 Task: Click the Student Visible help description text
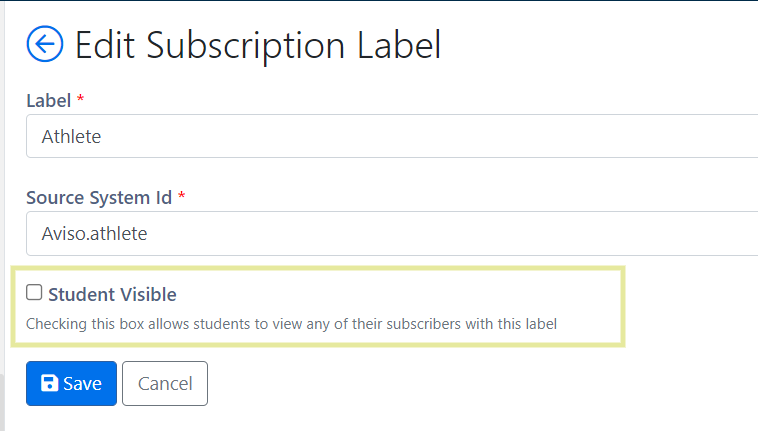[292, 324]
